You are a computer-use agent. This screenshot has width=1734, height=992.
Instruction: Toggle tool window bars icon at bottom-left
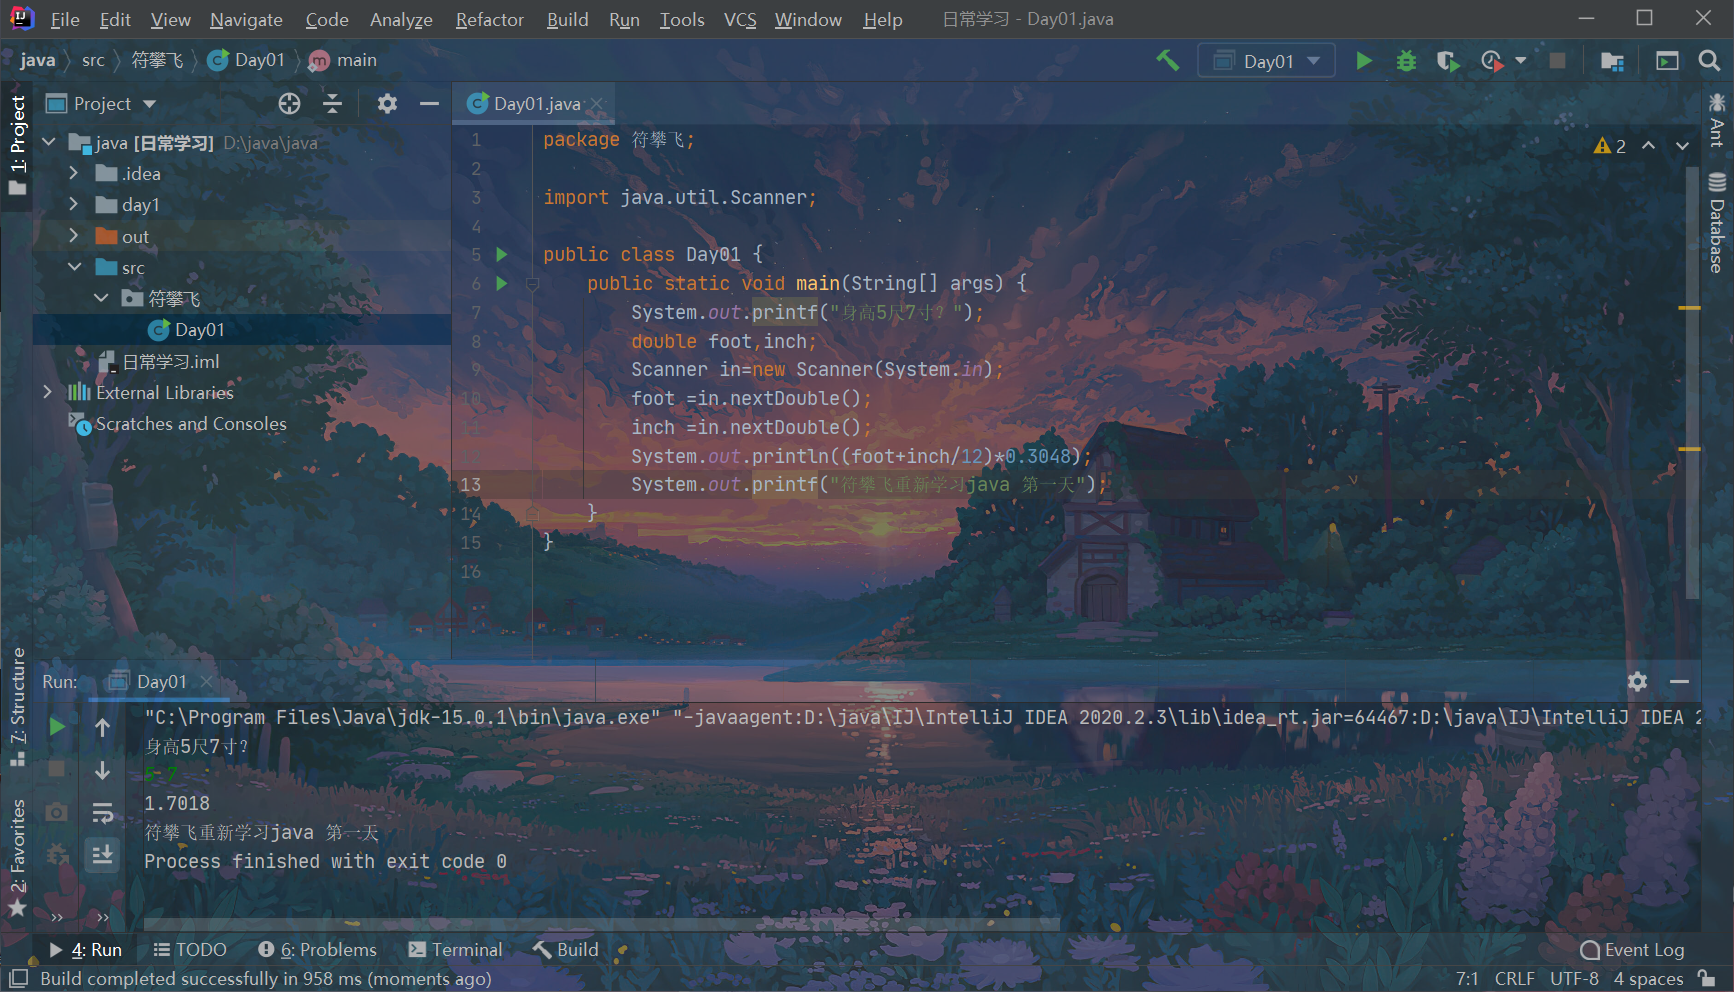[18, 978]
